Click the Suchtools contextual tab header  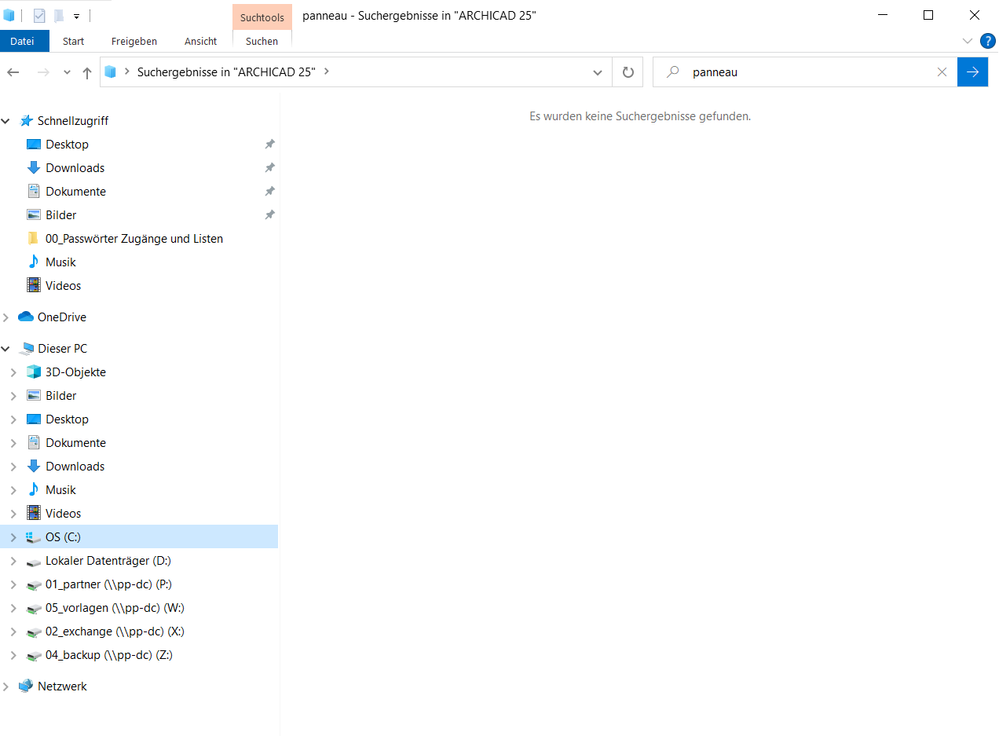(x=262, y=17)
